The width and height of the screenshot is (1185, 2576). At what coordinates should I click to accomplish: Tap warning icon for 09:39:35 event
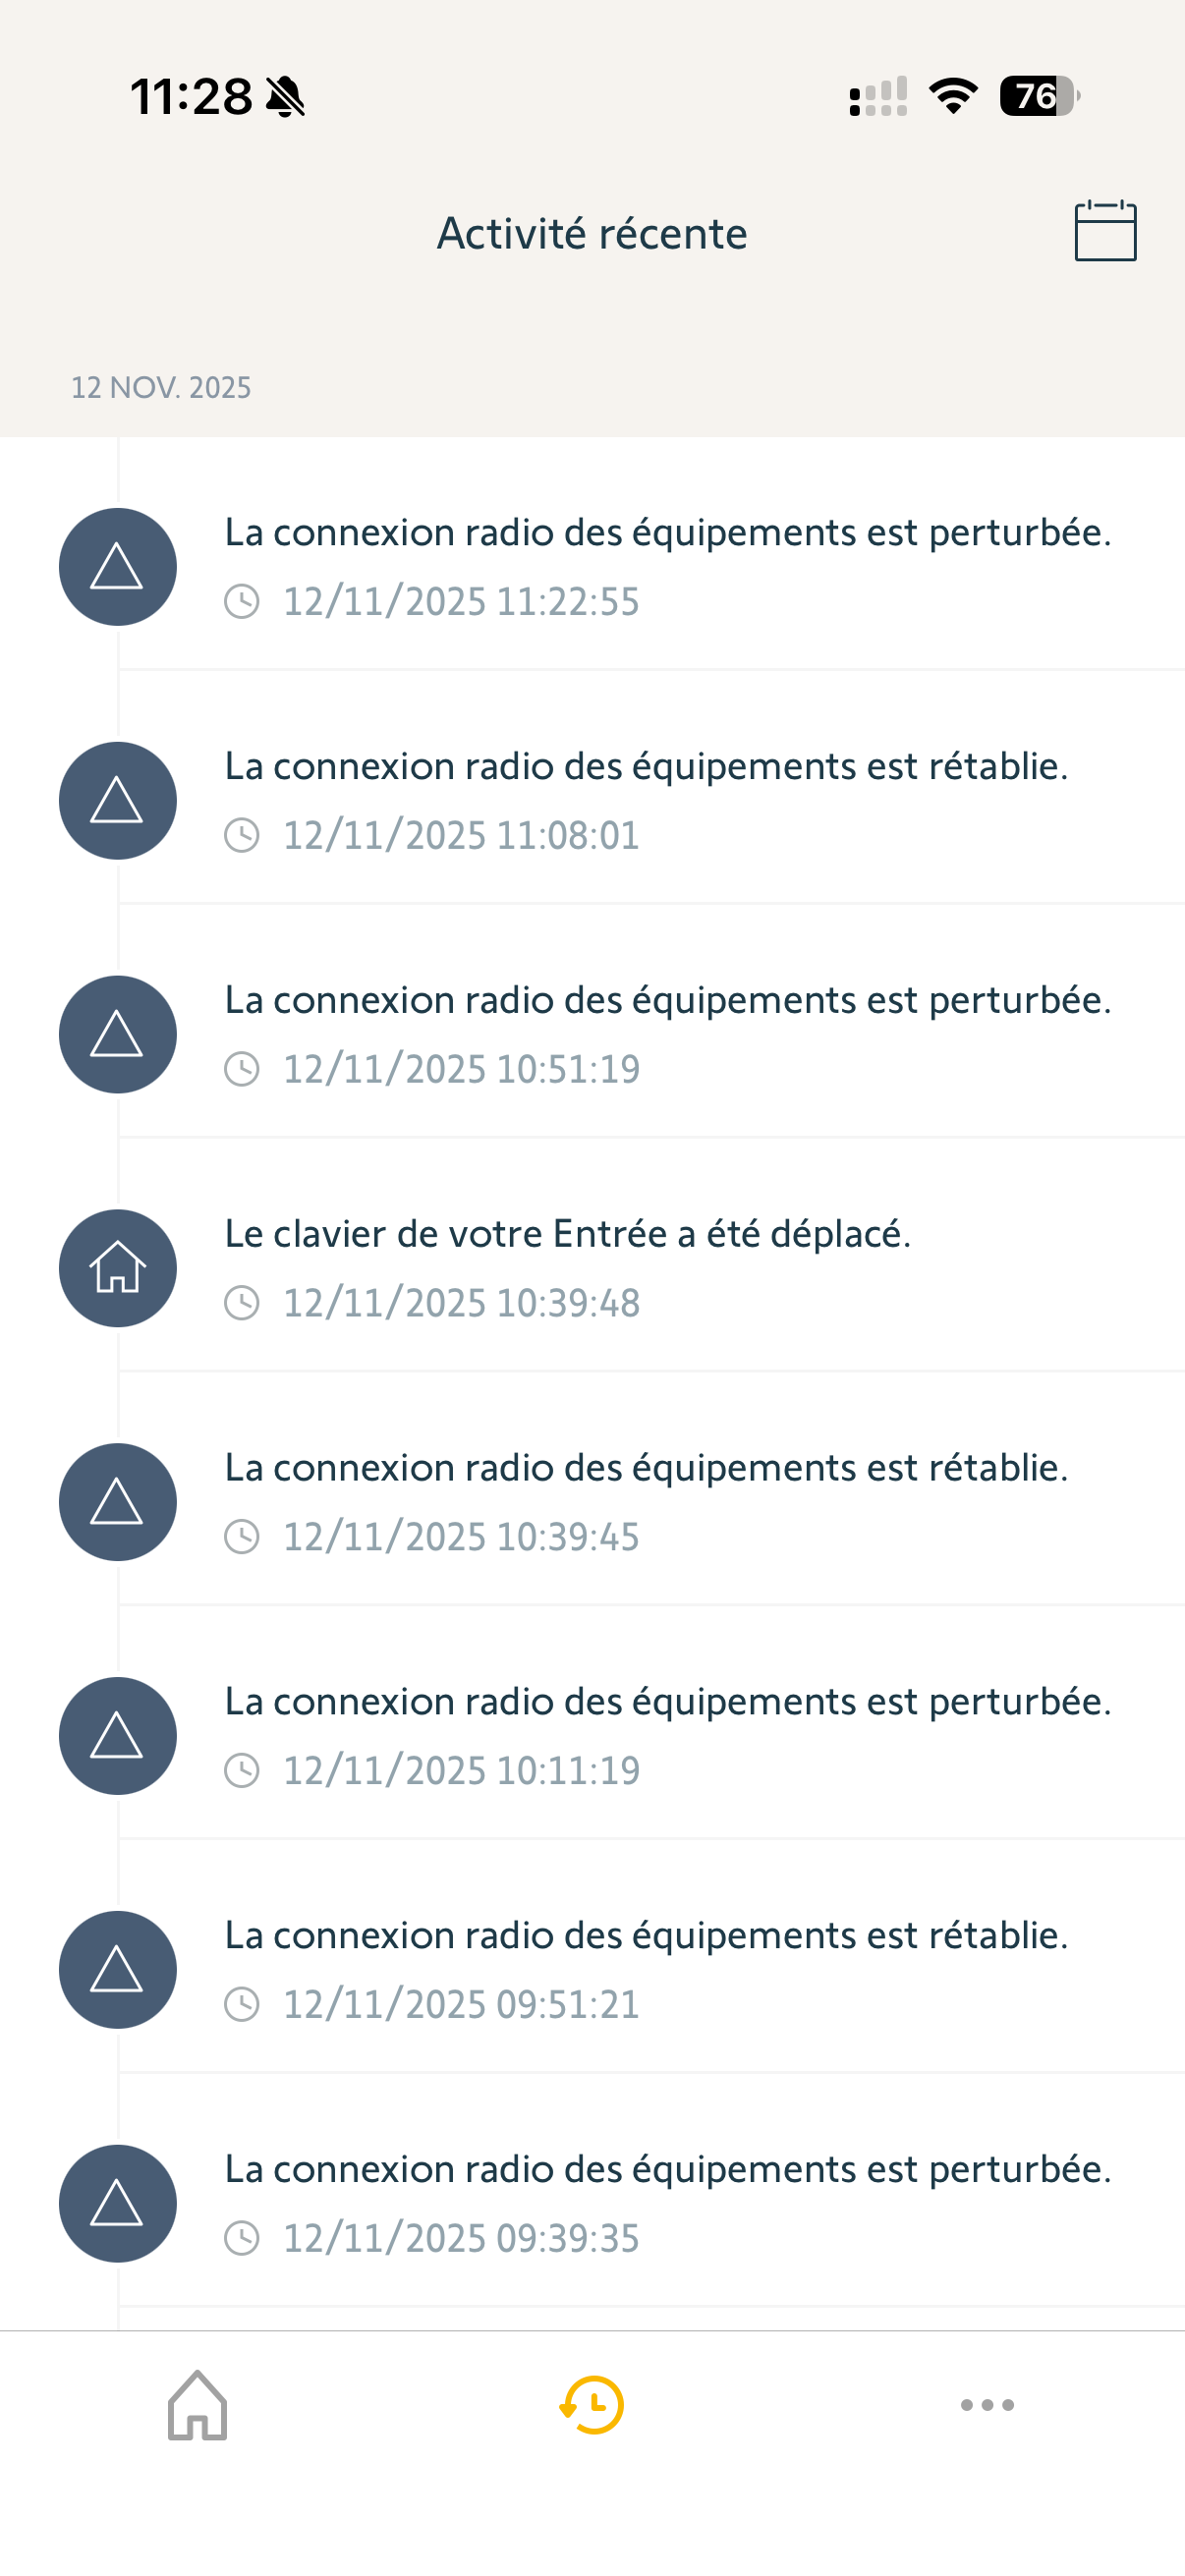point(118,2204)
